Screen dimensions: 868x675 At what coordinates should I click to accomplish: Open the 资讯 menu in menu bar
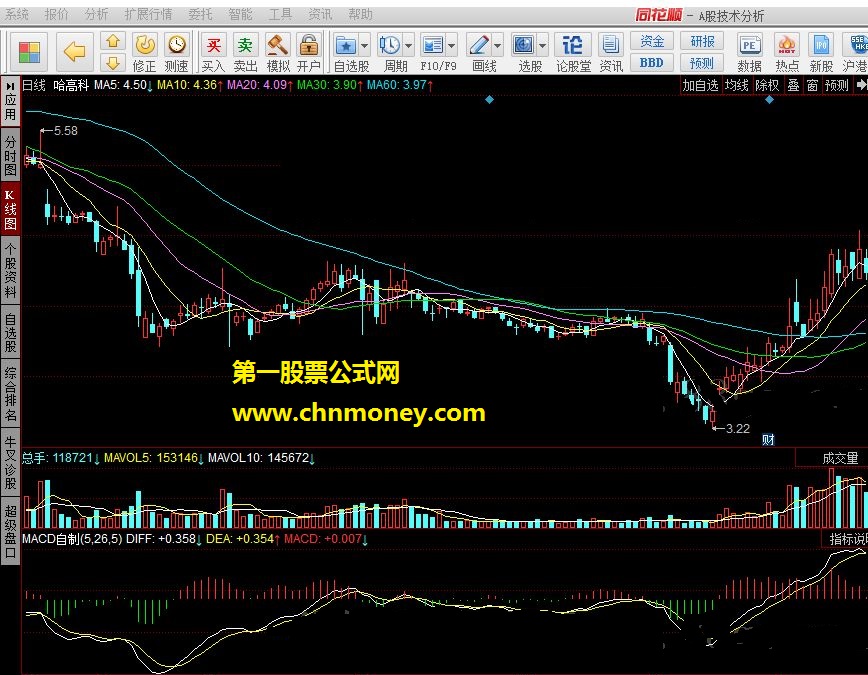click(320, 14)
